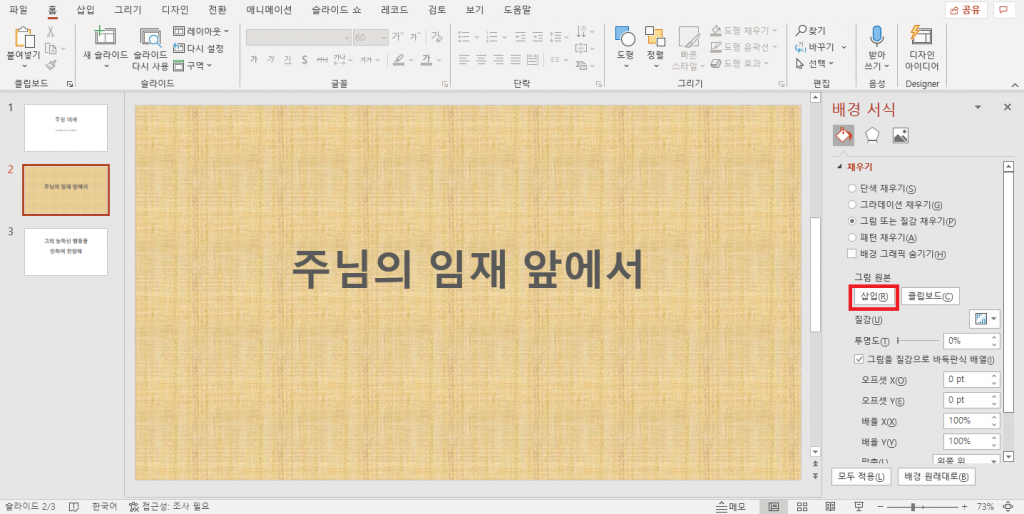Viewport: 1024px width, 514px height.
Task: Open the Transitions (전환) tab
Action: pos(218,10)
